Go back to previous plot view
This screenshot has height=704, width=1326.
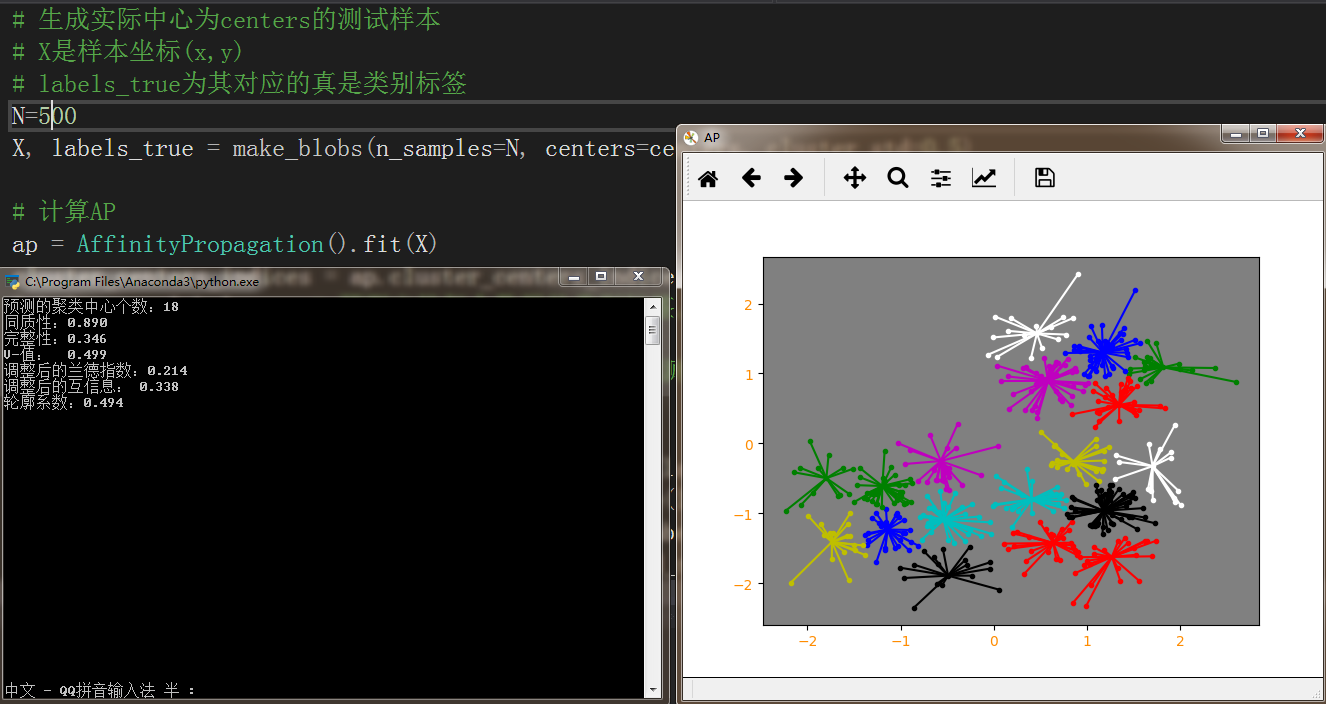(751, 178)
